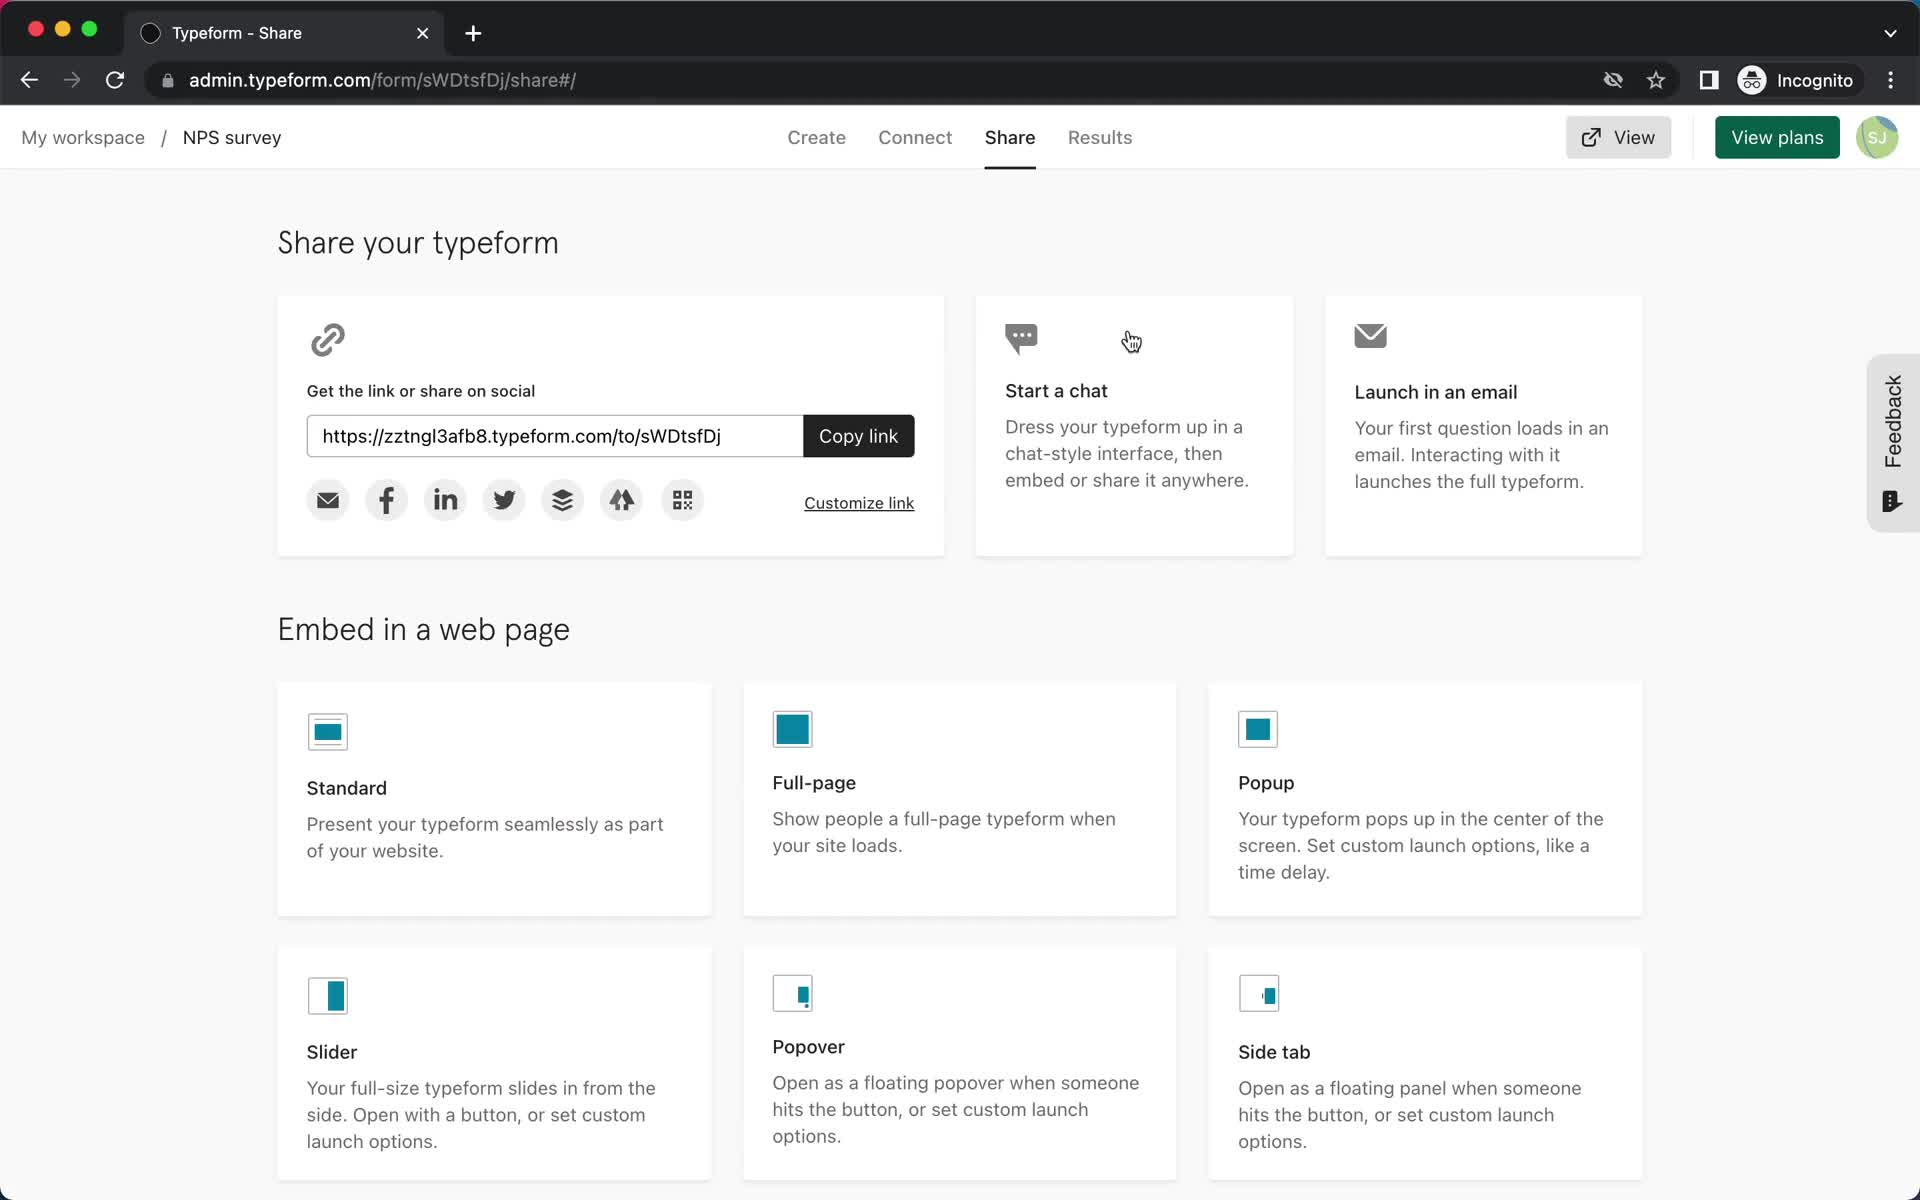Click the Product Hunt share icon
1920x1200 pixels.
(622, 499)
